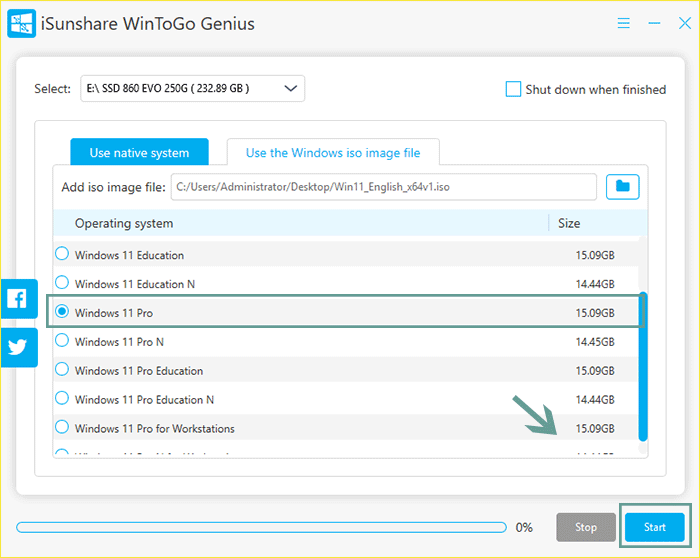This screenshot has width=700, height=558.
Task: Switch to Use the Windows iso image file tab
Action: [x=333, y=152]
